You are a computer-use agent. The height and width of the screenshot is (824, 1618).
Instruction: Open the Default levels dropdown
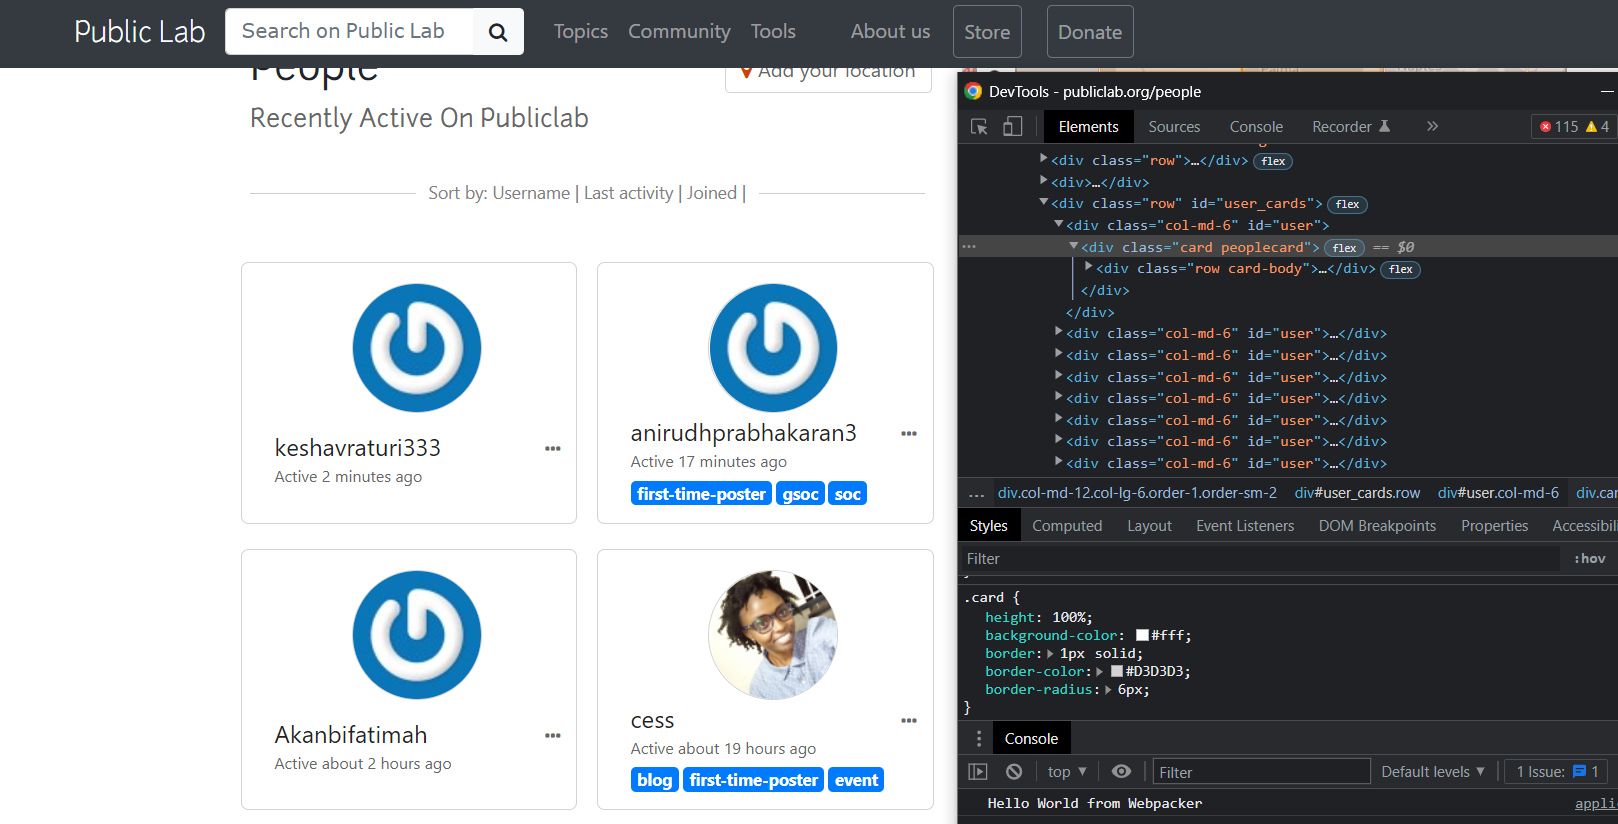tap(1433, 772)
